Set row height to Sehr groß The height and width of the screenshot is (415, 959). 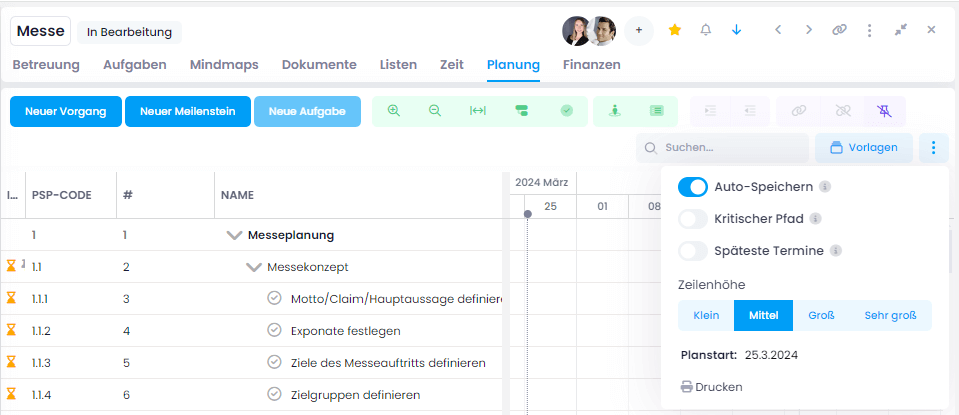click(890, 315)
